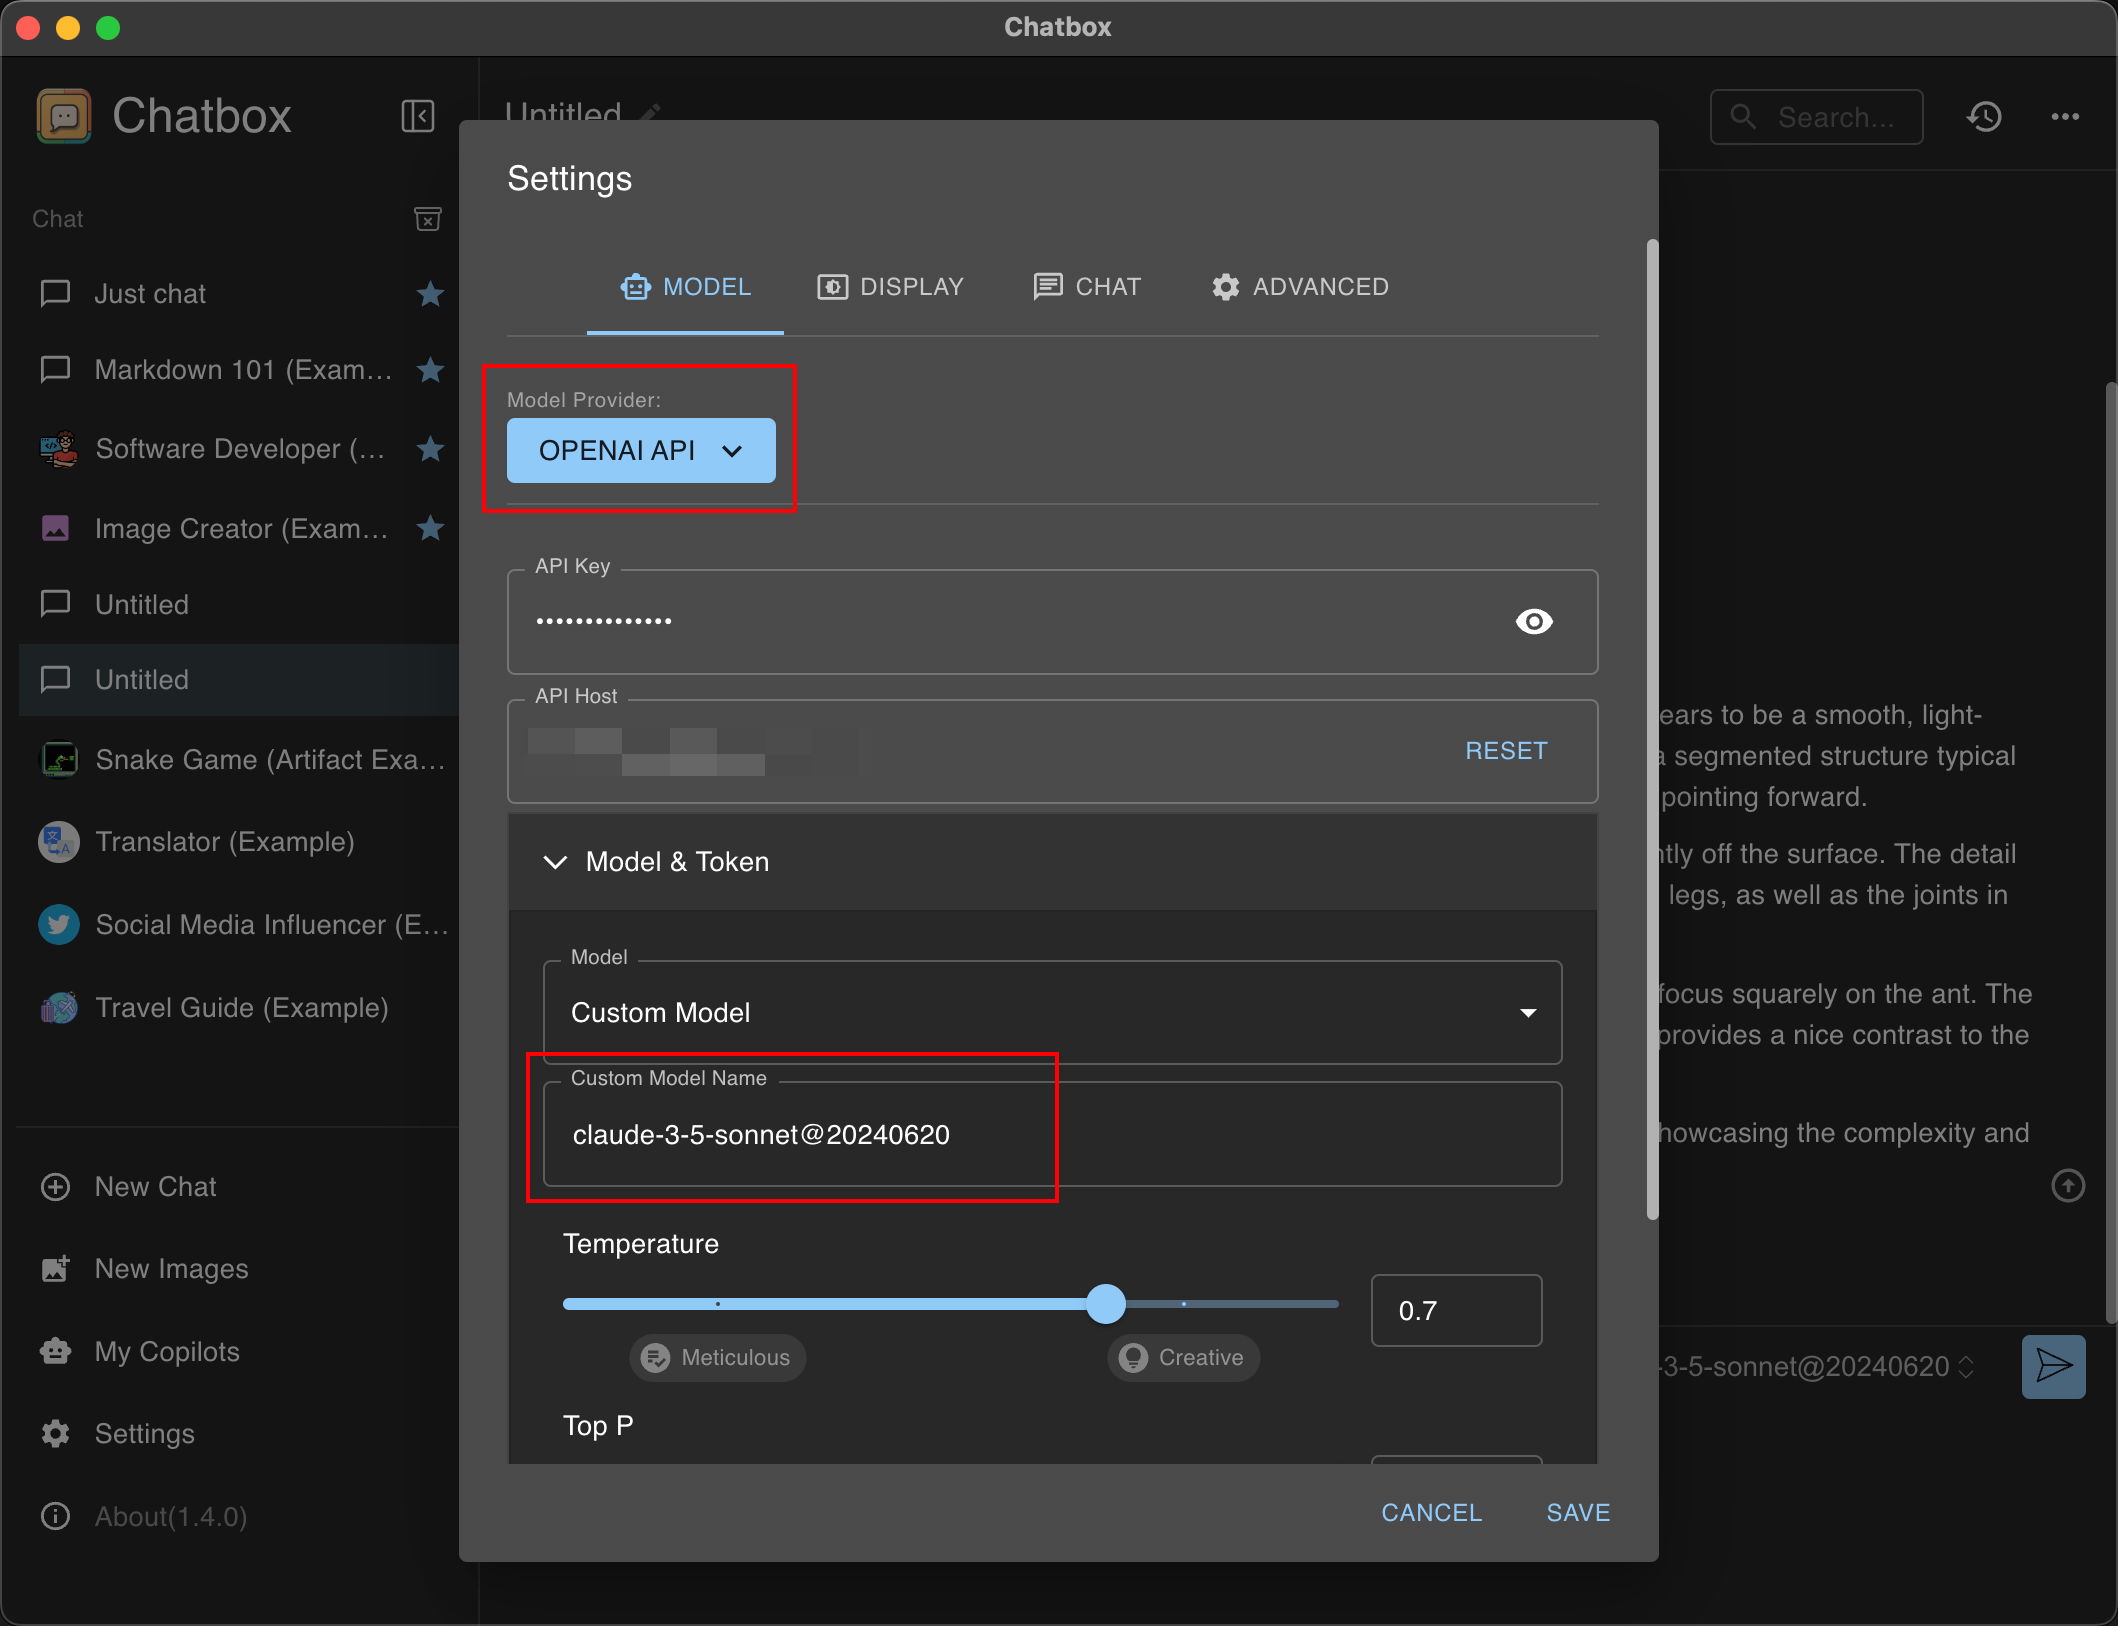Click the New Images icon
2118x1626 pixels.
(x=55, y=1269)
